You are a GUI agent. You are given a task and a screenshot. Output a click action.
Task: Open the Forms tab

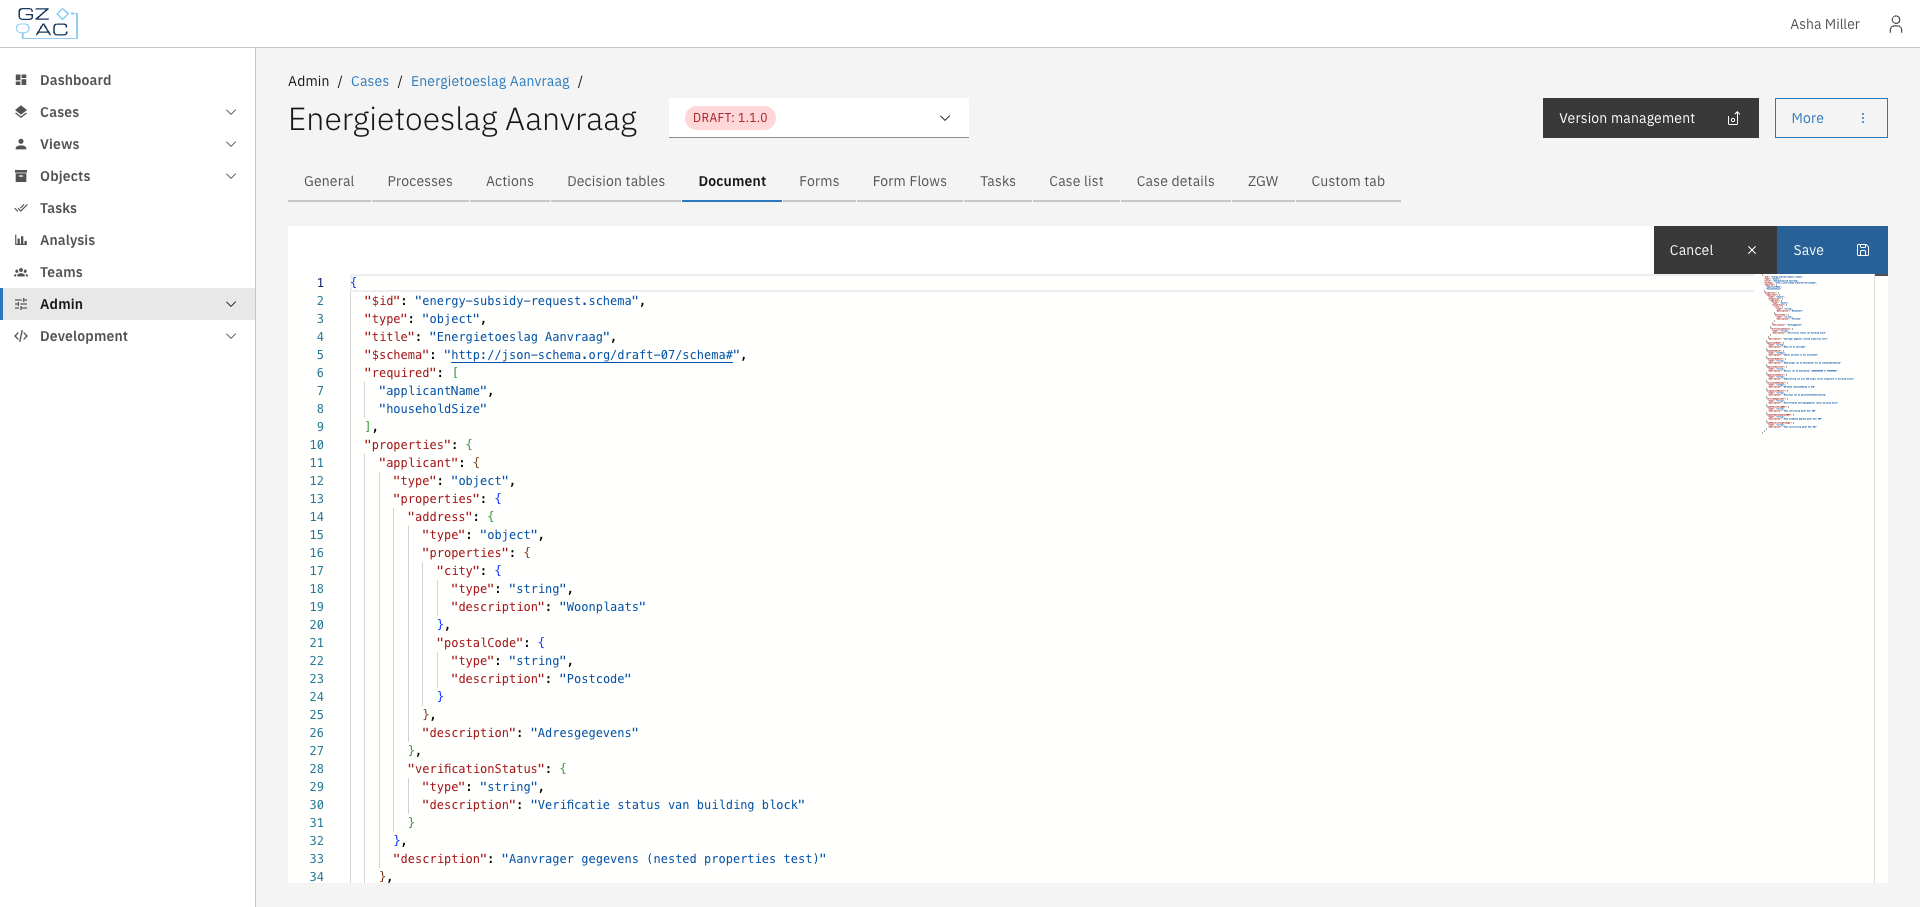(819, 181)
